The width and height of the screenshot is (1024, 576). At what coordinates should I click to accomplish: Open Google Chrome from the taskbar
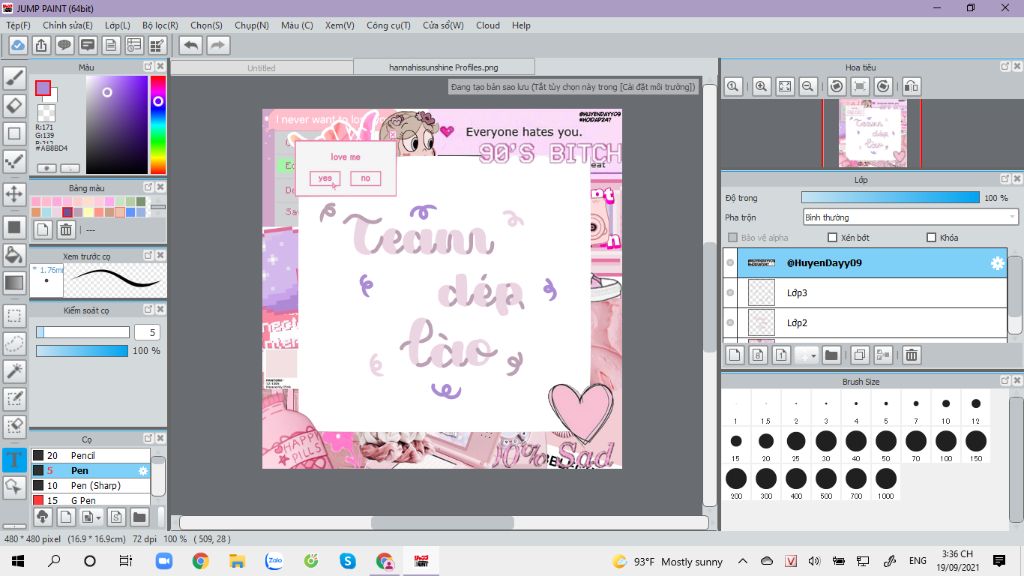point(200,561)
